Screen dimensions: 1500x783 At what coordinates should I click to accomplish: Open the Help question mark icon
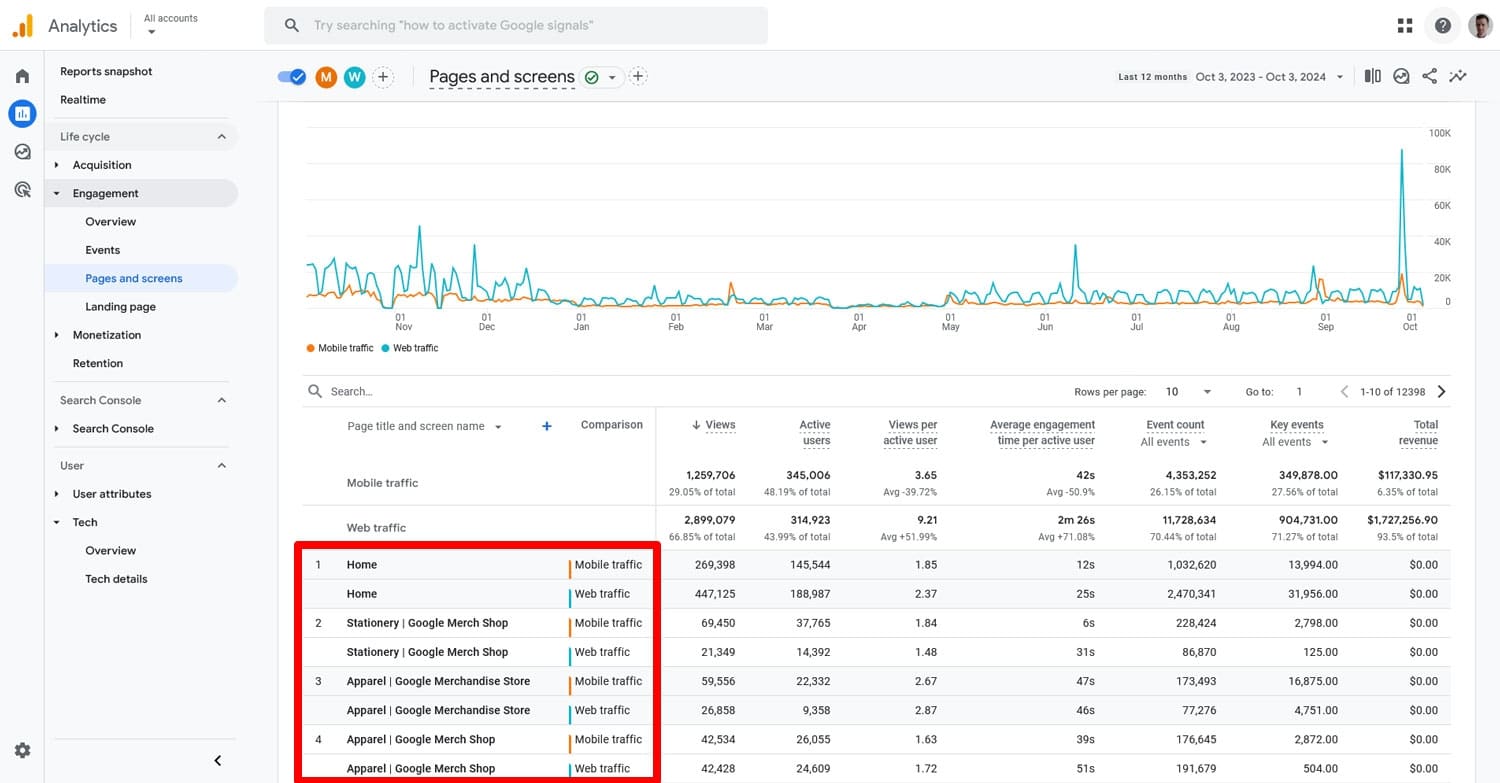(1442, 25)
